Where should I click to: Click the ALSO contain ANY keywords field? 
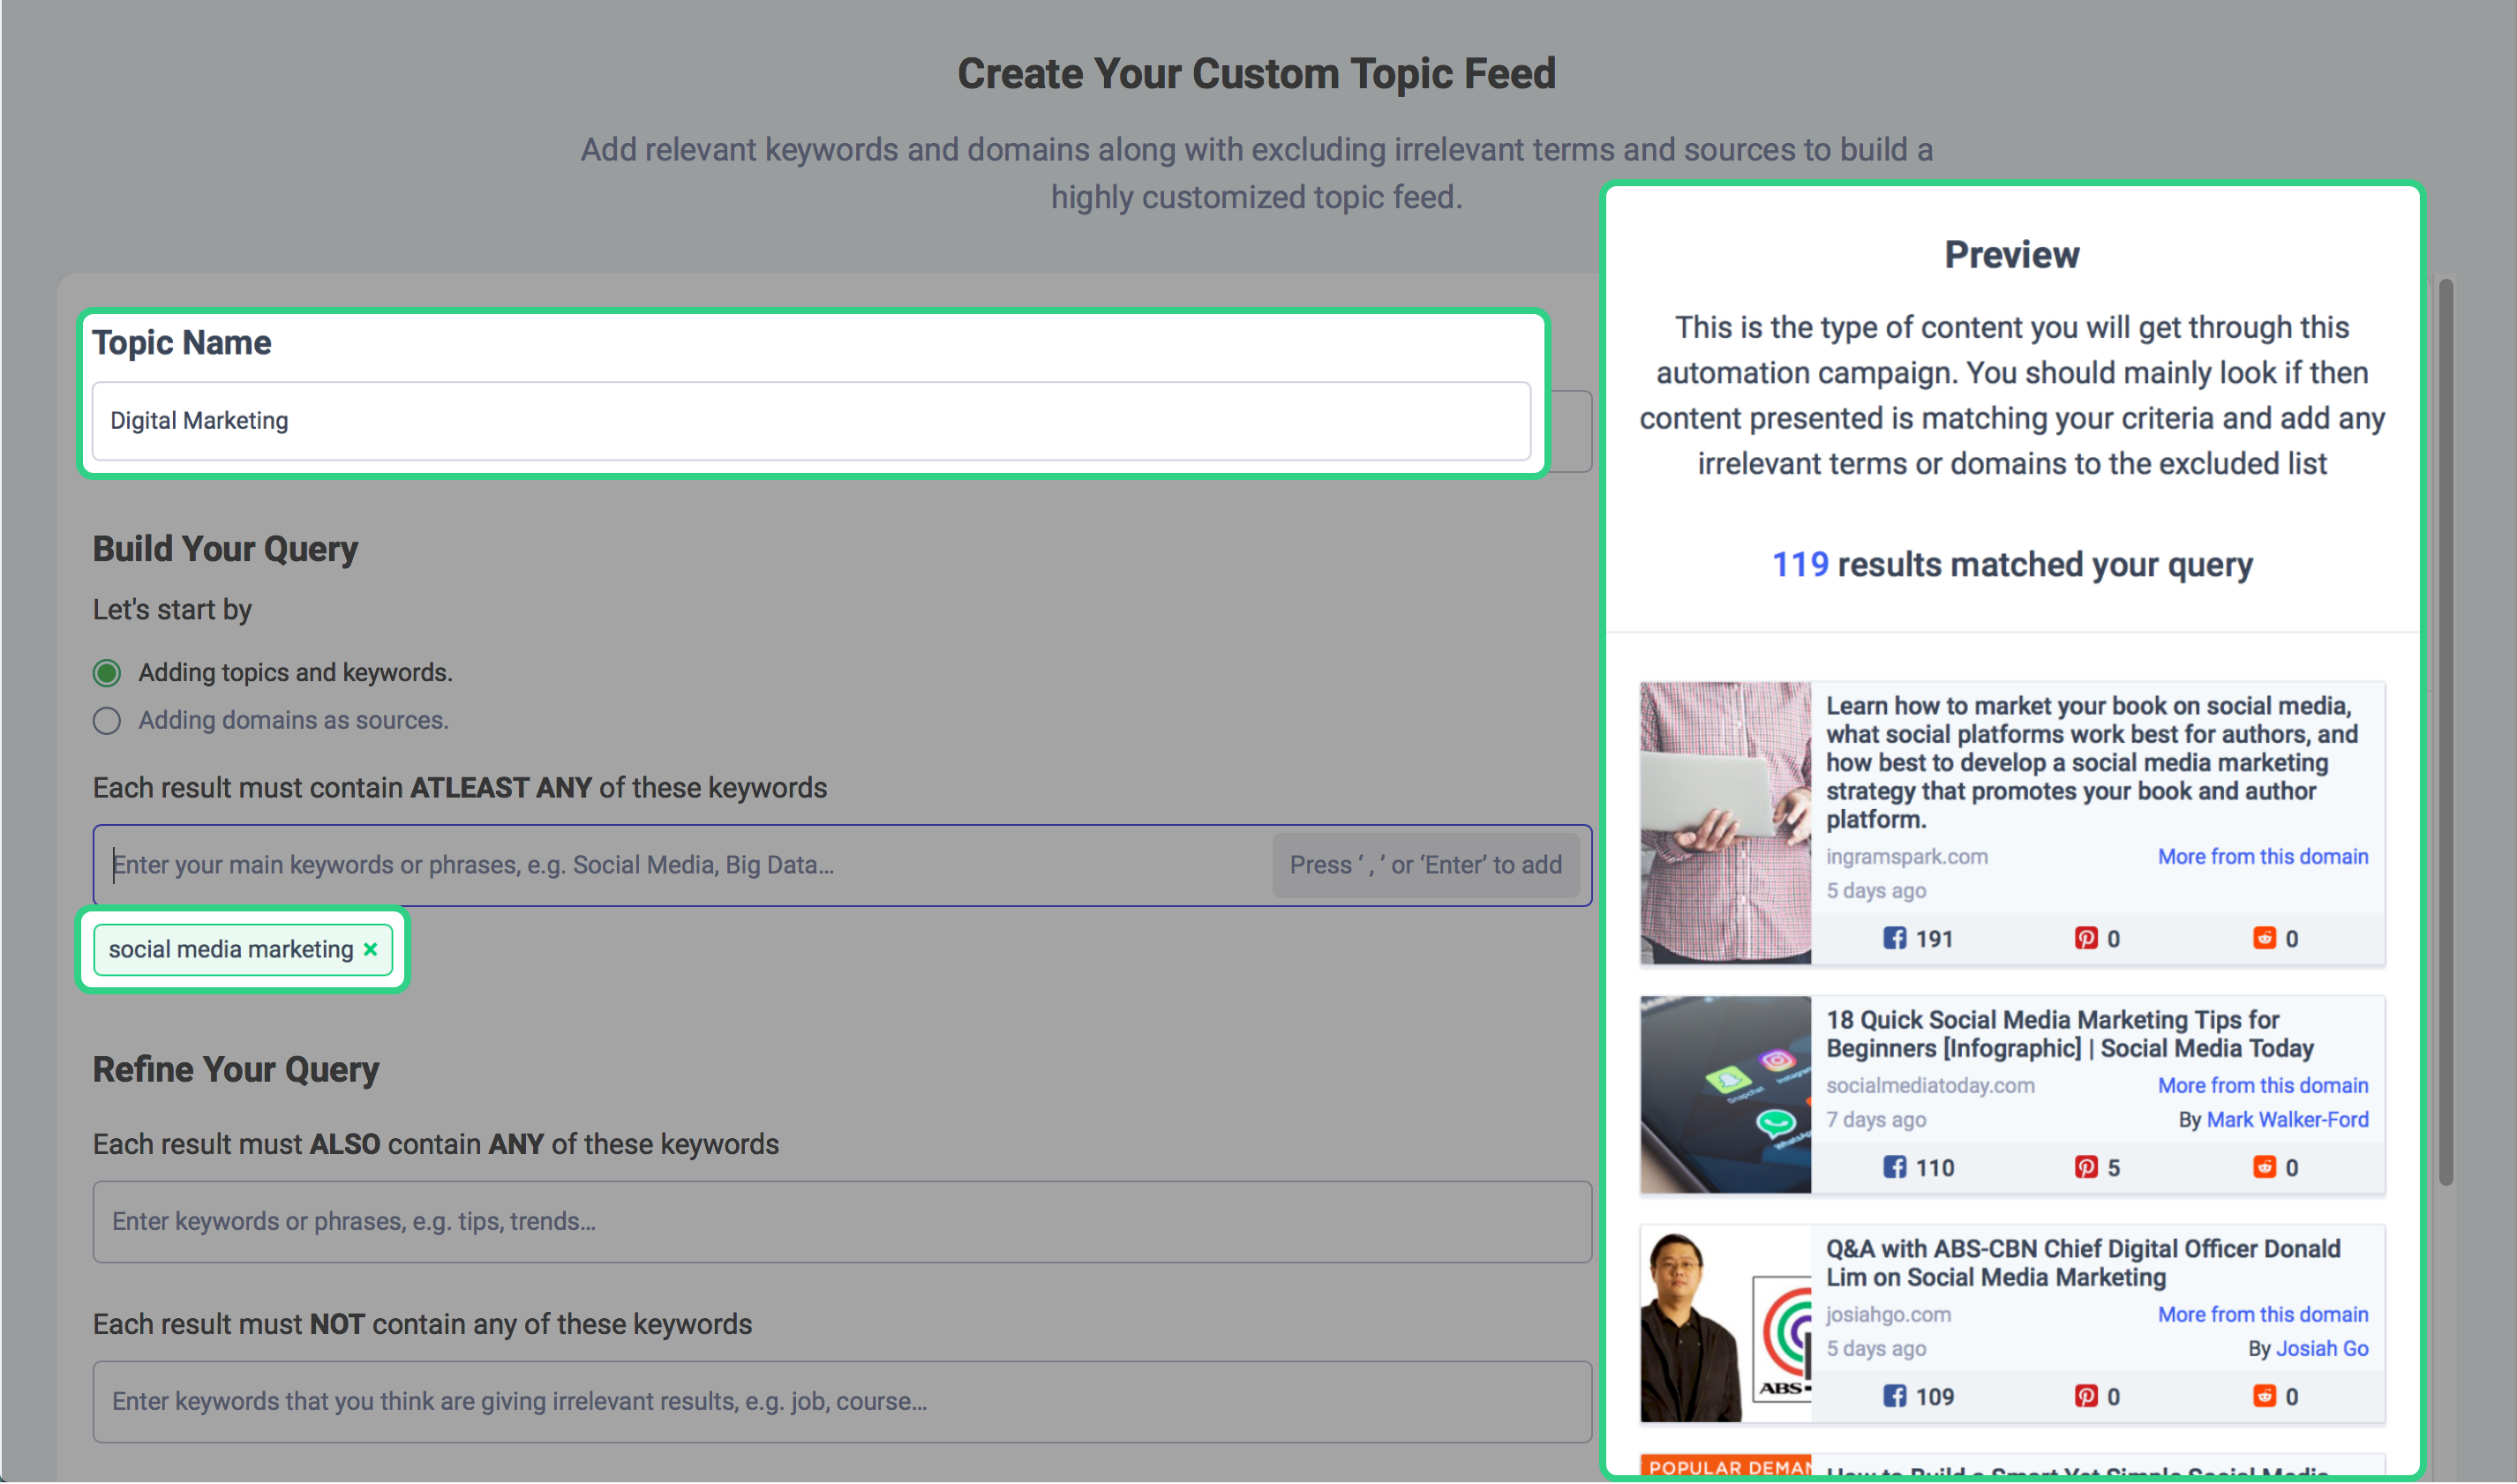pos(842,1222)
